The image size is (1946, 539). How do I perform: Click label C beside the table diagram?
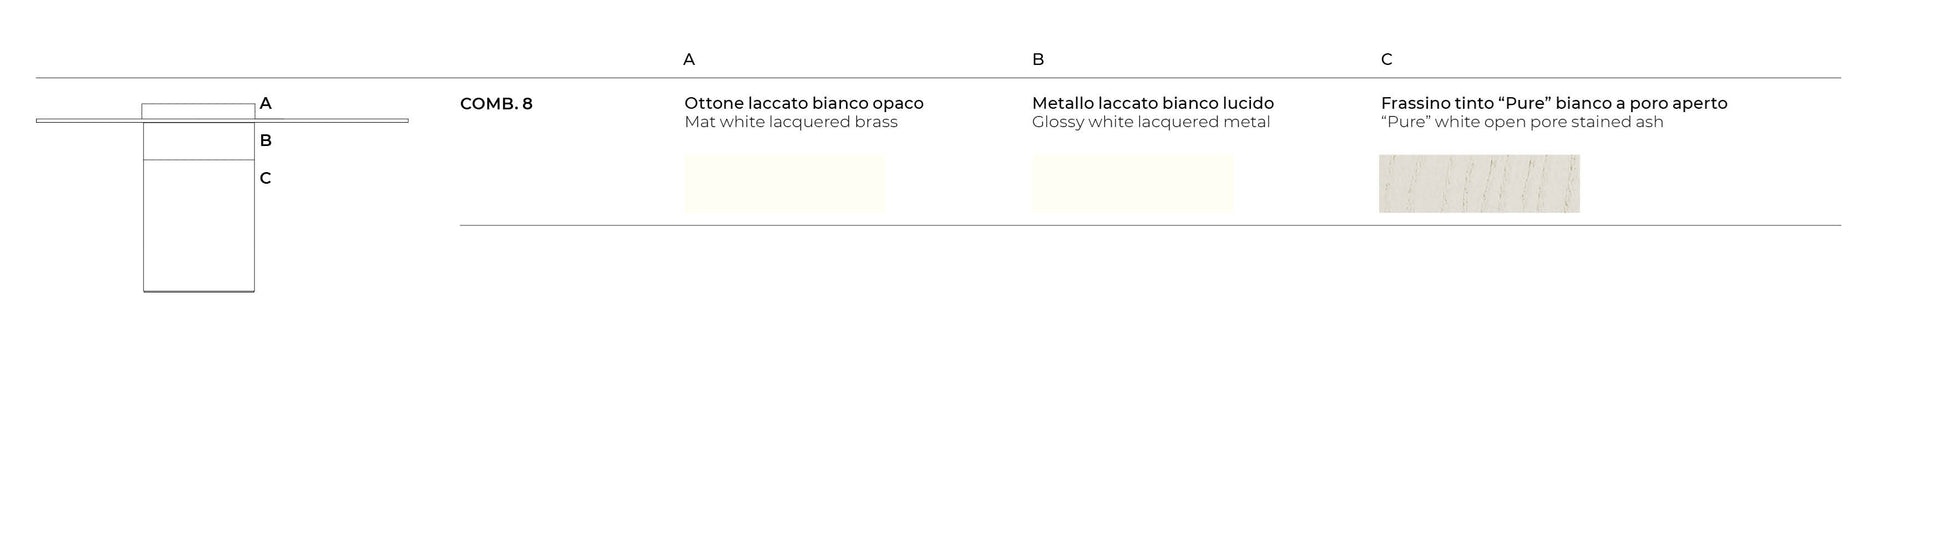(265, 178)
